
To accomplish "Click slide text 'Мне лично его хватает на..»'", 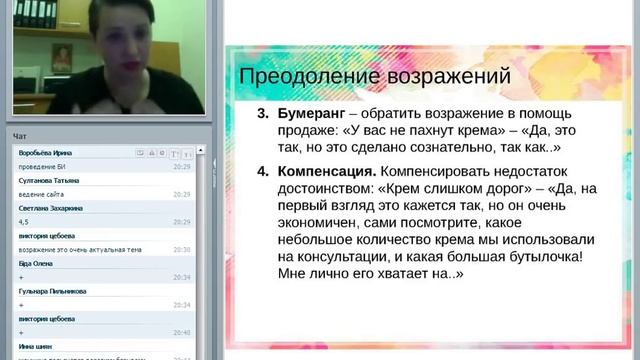I will pos(371,273).
